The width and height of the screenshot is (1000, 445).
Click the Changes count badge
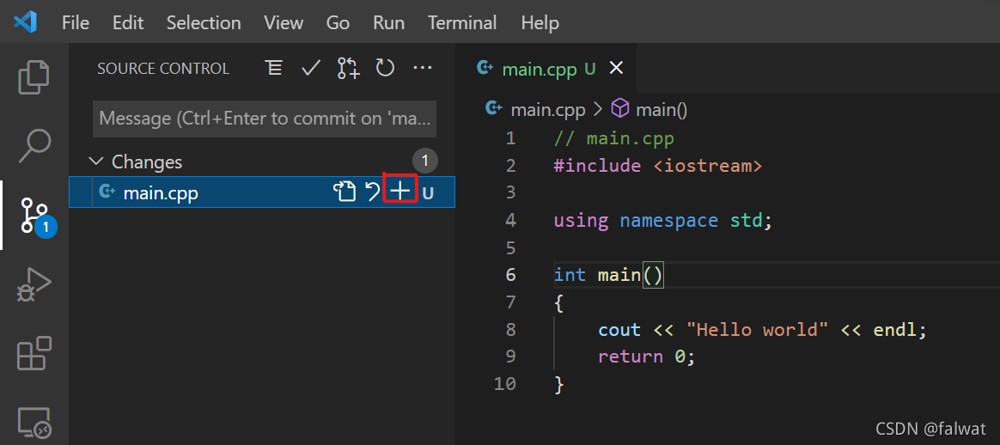click(425, 161)
